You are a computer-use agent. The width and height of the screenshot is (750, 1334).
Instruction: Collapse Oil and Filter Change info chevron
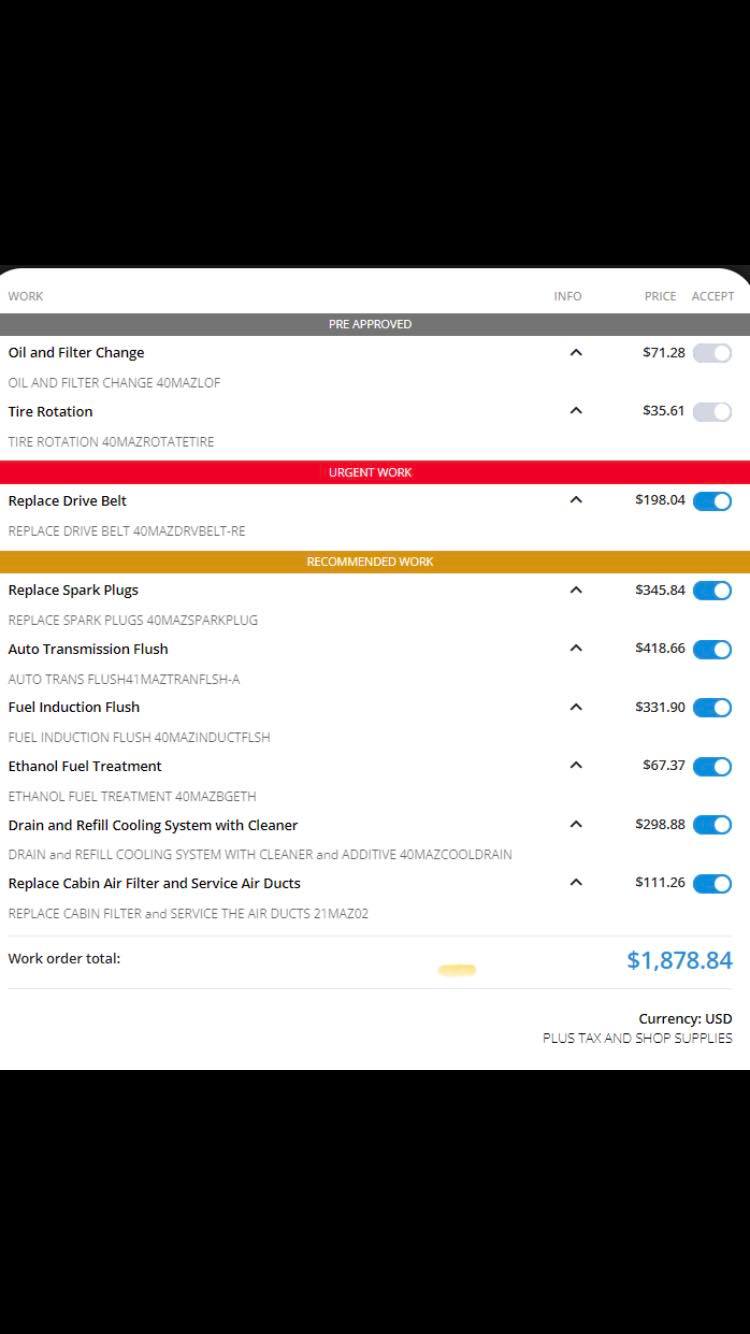coord(576,352)
